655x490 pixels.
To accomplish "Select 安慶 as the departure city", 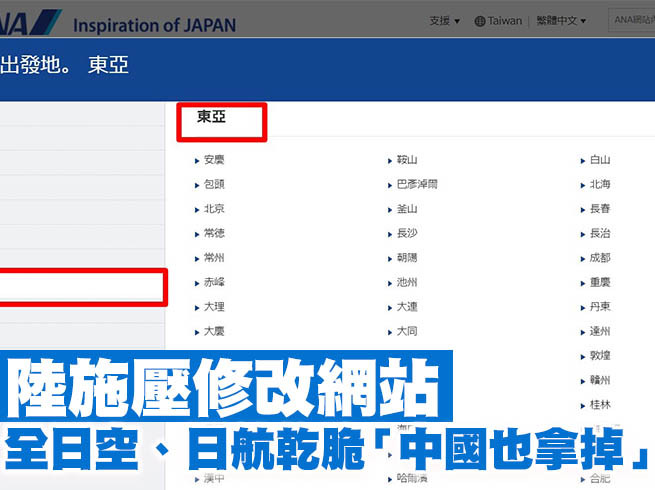I will point(214,160).
